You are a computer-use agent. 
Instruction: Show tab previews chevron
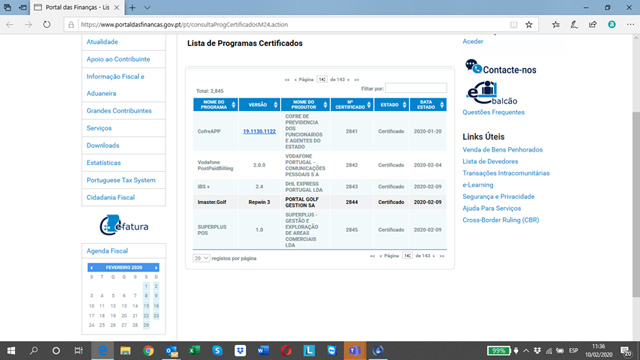[x=147, y=7]
